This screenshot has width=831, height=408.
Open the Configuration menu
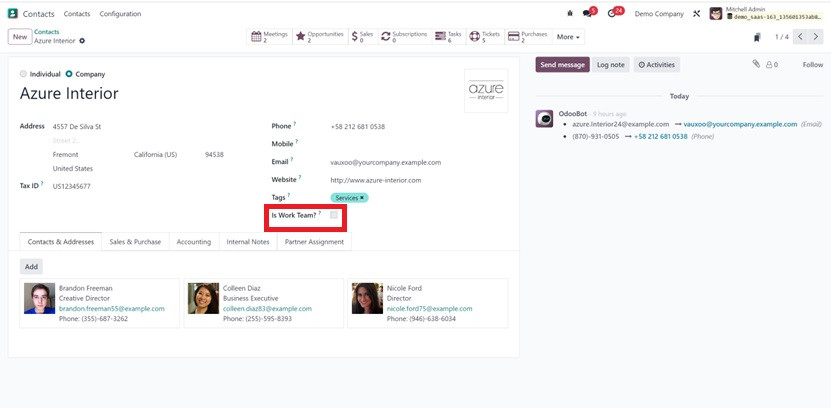click(120, 14)
